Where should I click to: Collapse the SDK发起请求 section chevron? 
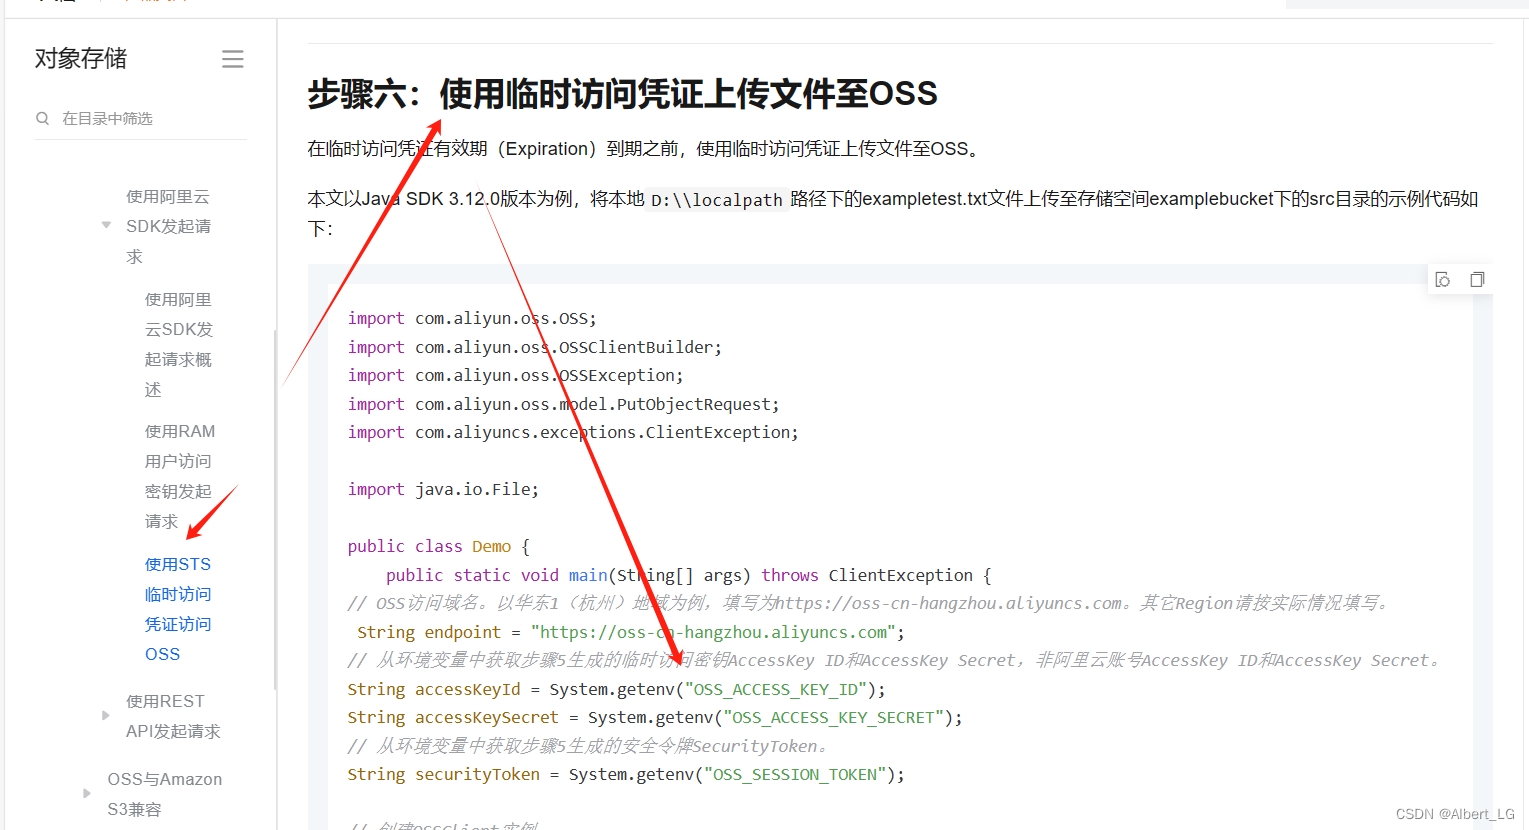pyautogui.click(x=106, y=224)
